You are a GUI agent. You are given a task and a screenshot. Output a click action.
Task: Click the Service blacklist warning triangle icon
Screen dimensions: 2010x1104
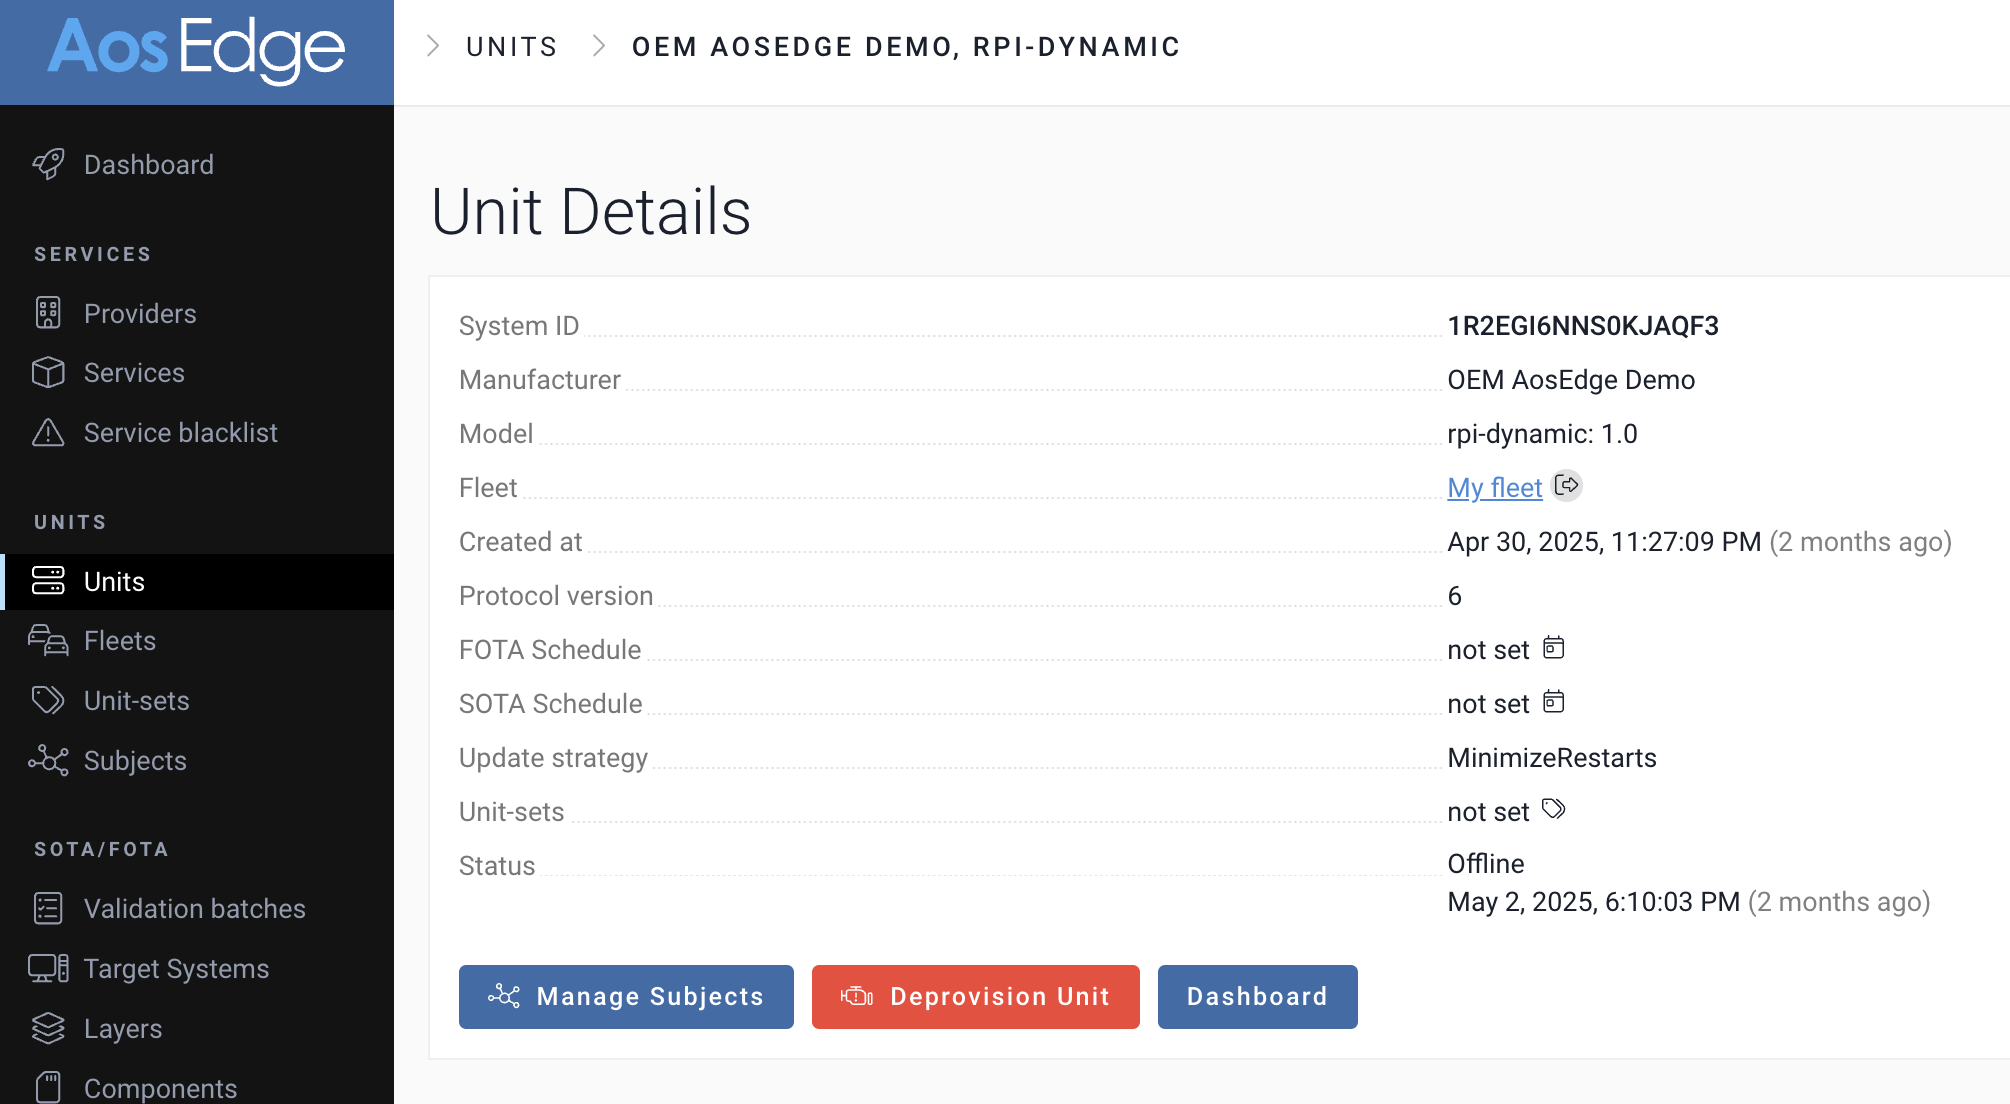pos(48,433)
